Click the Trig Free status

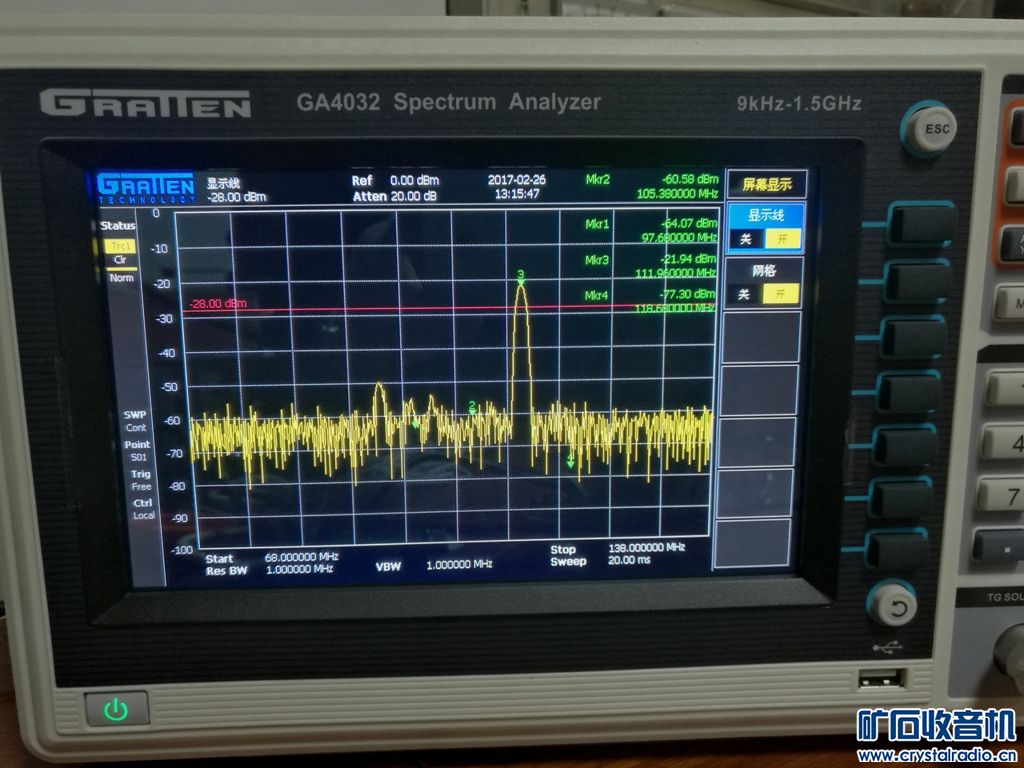[141, 480]
